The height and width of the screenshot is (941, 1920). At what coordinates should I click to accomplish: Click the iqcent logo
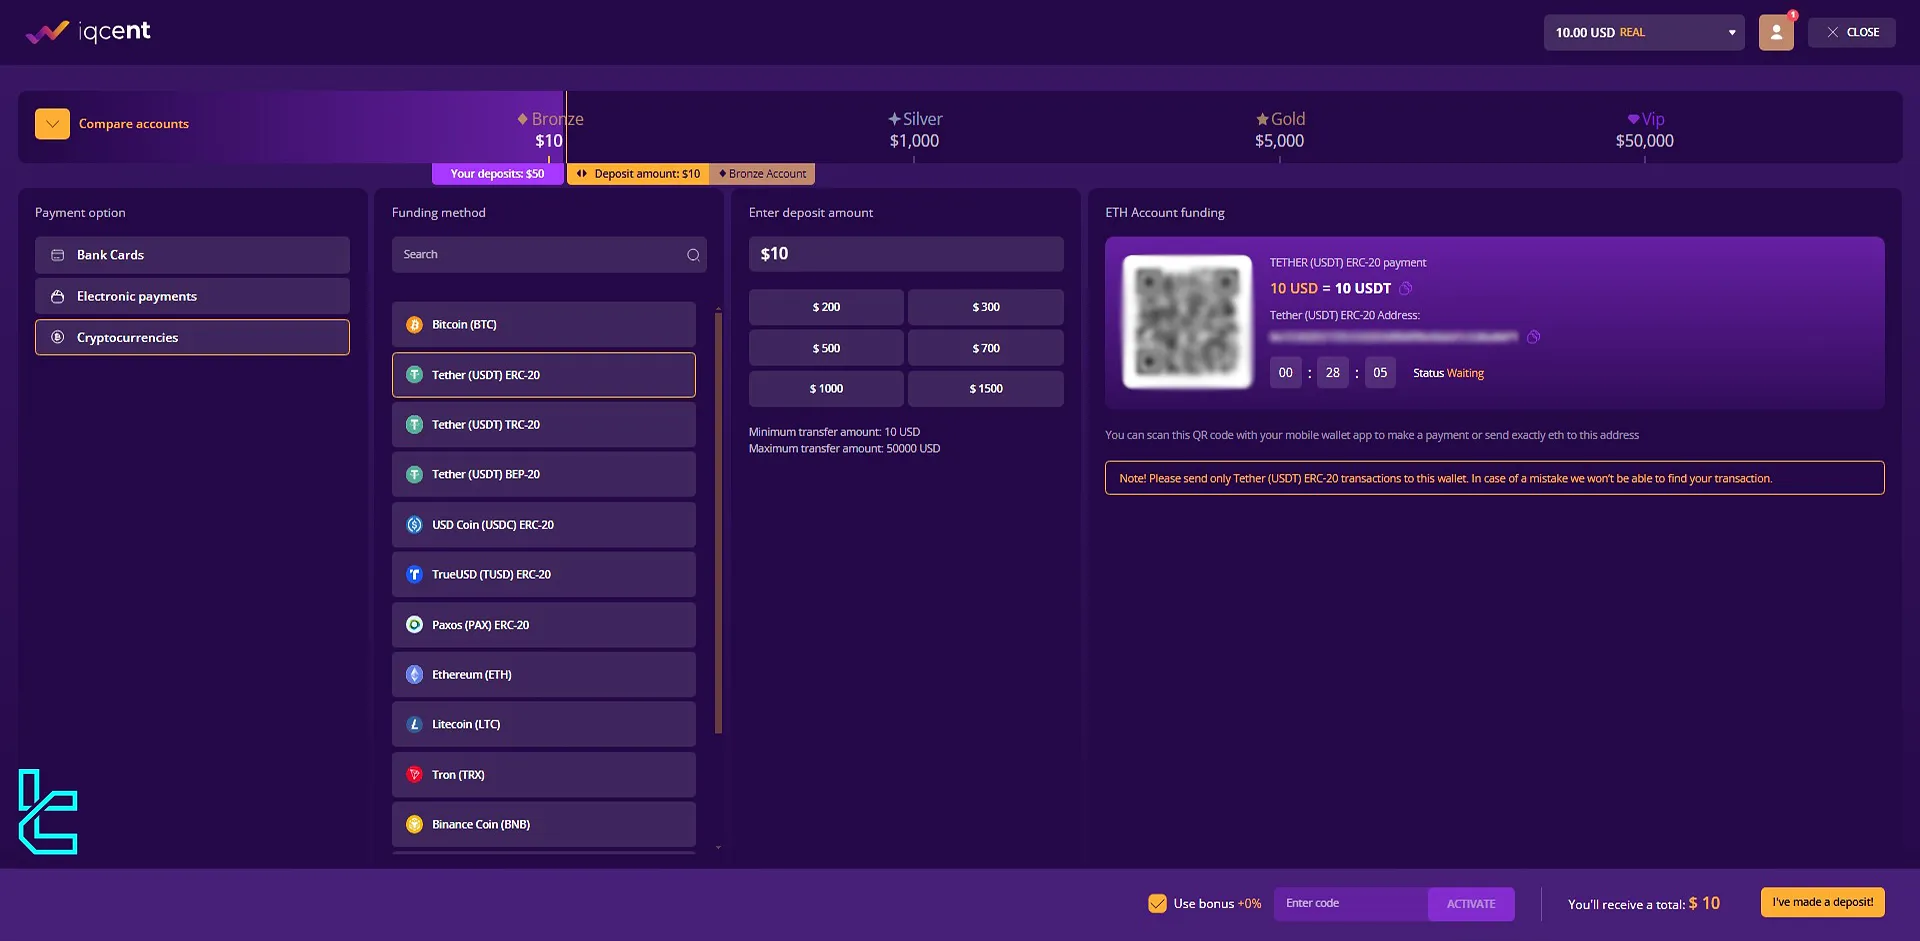[88, 32]
